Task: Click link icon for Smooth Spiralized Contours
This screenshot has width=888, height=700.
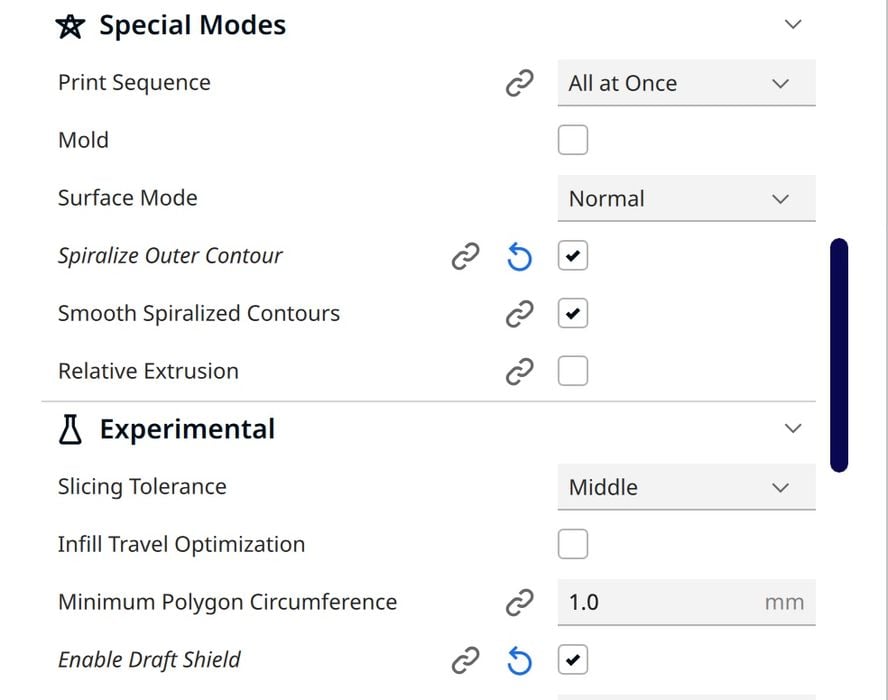Action: (x=519, y=314)
